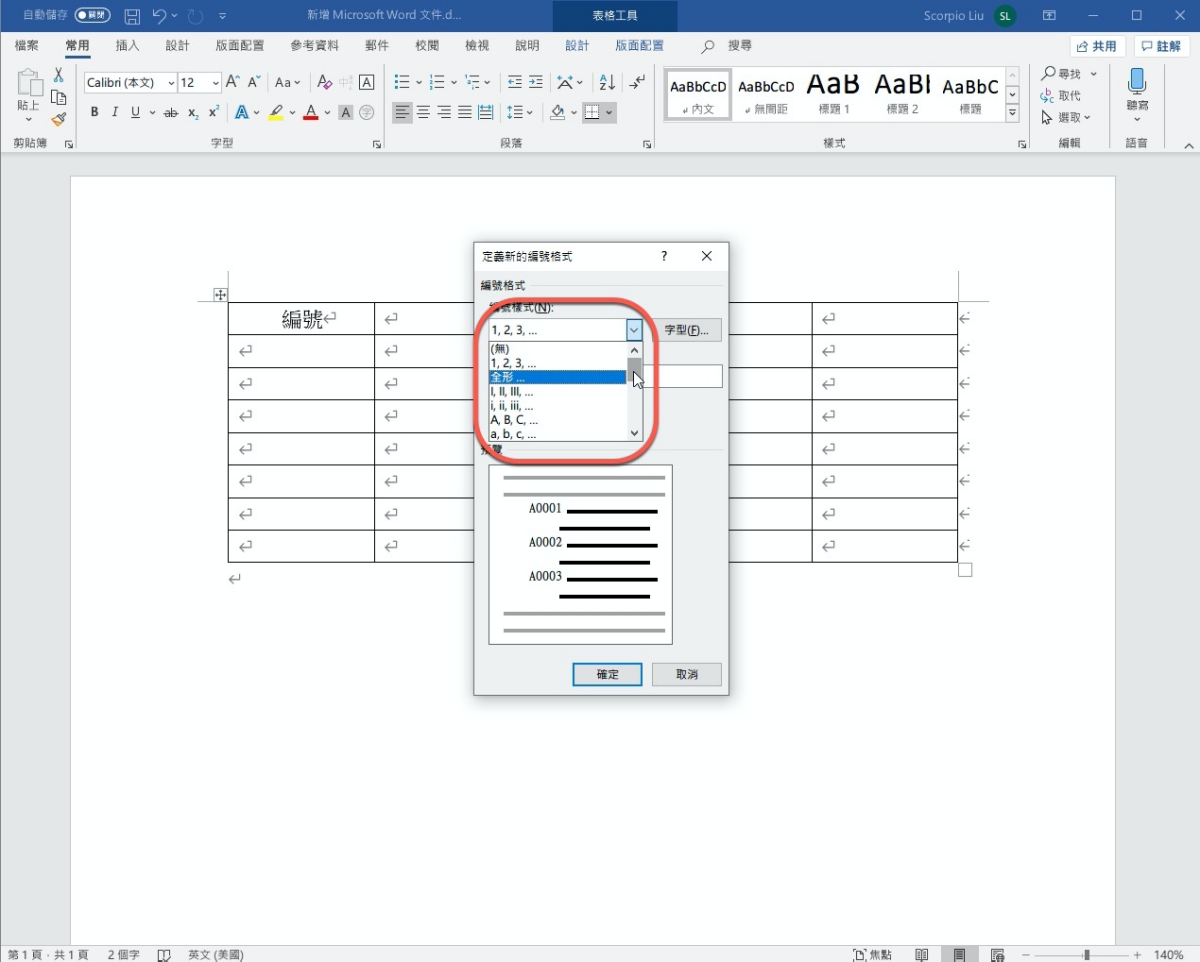Click the Italic formatting icon

115,112
